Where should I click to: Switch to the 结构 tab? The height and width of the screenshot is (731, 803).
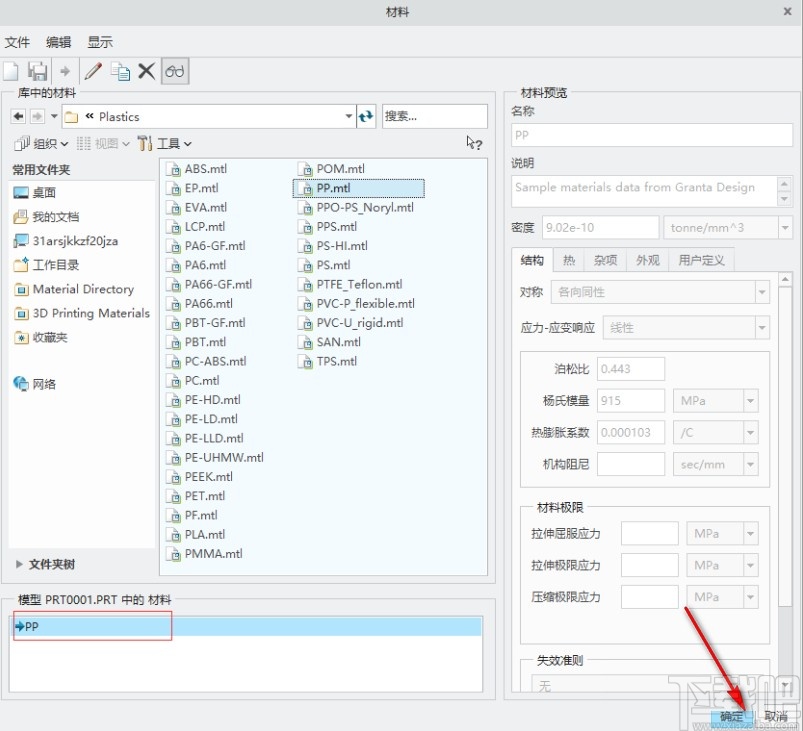(532, 260)
